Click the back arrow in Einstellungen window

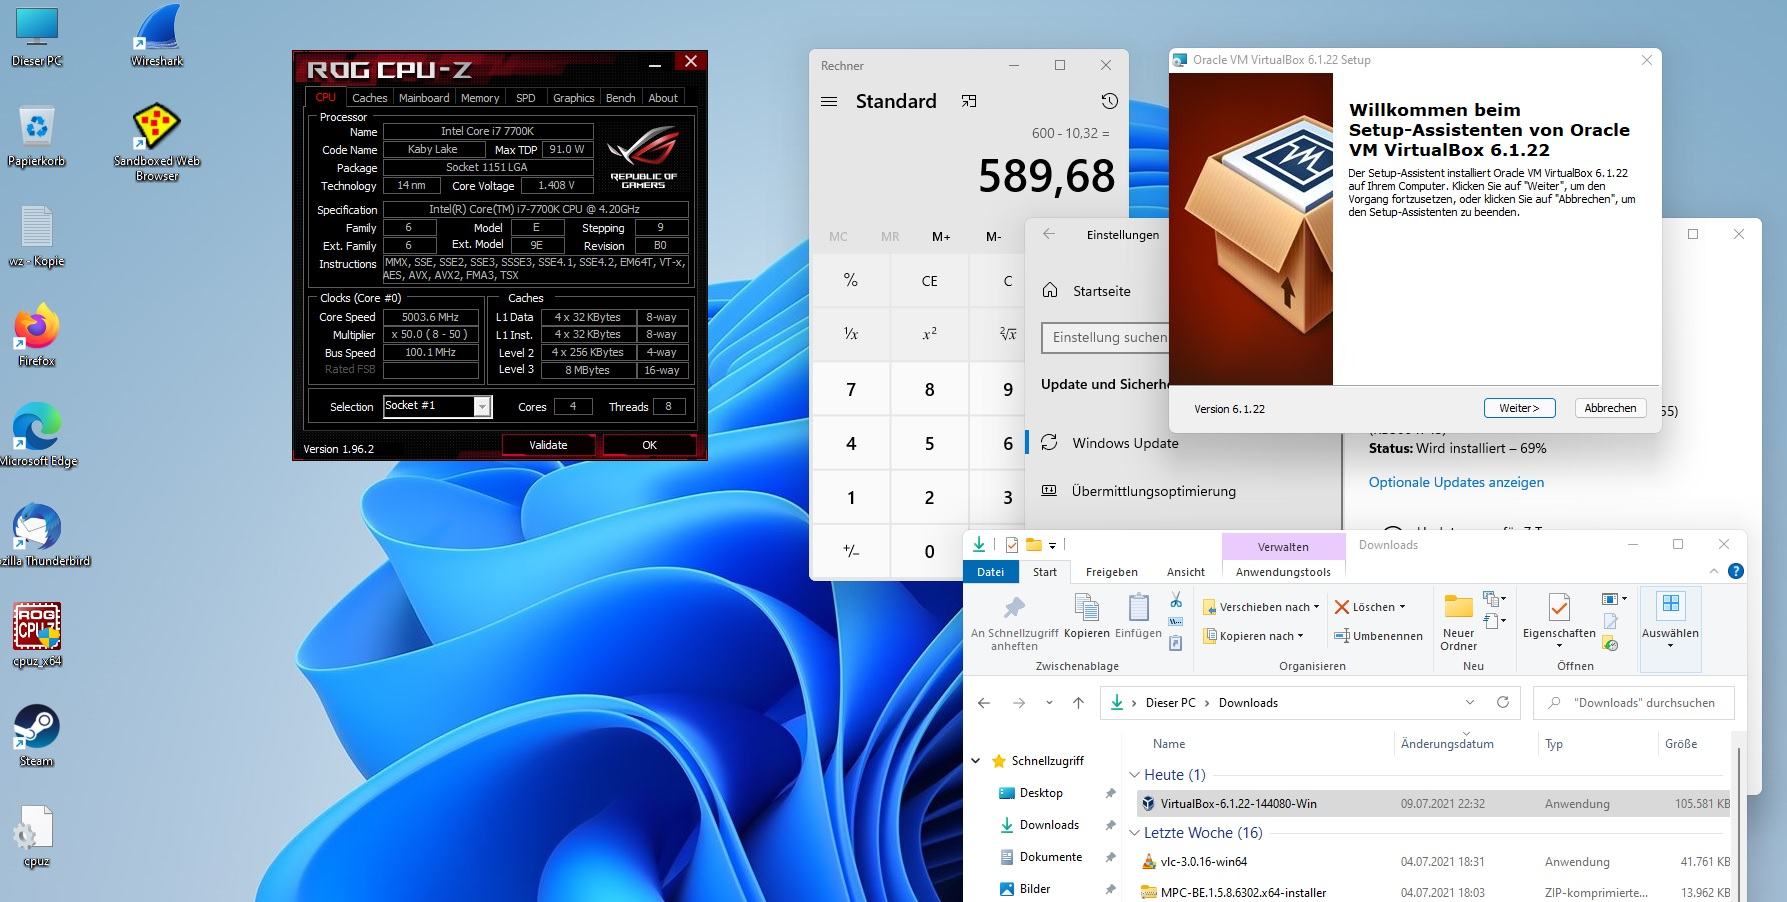[x=1048, y=234]
